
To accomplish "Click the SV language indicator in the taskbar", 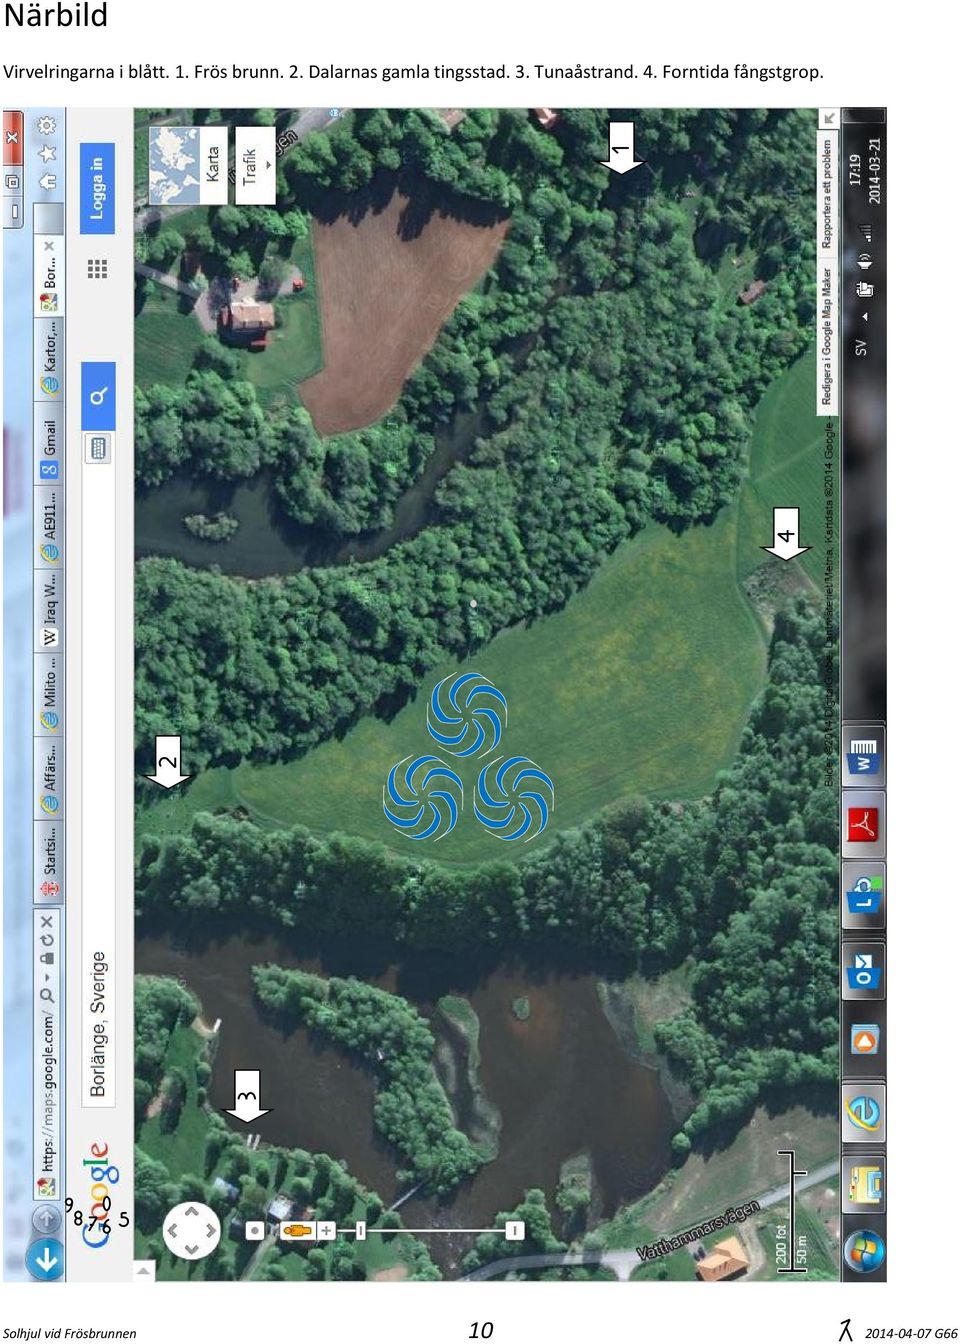I will click(x=861, y=348).
